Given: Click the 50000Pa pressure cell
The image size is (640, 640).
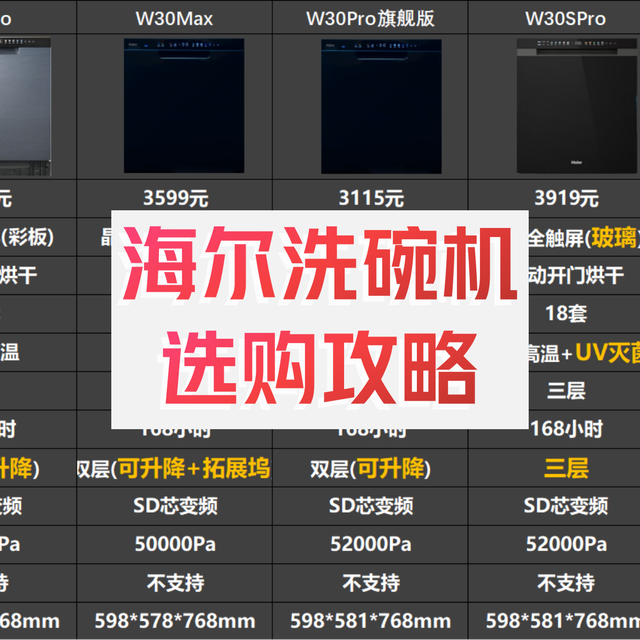Looking at the screenshot, I should (x=175, y=544).
